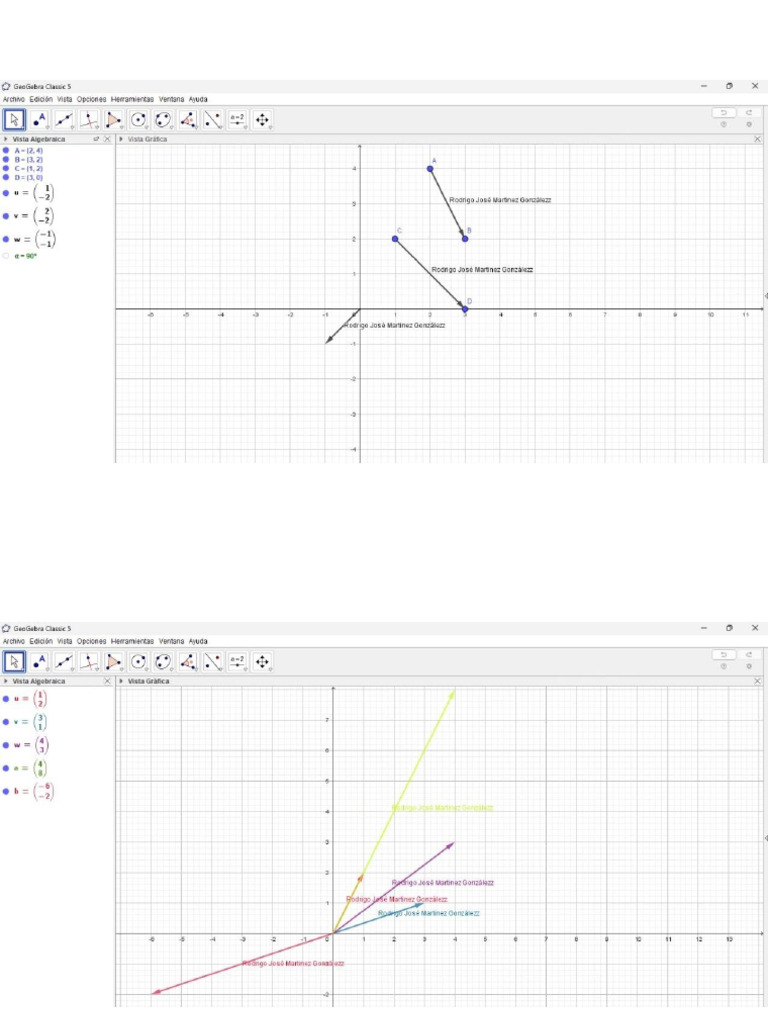
Task: Select the Ellipse tool in lower GeoGebra window
Action: click(x=163, y=662)
